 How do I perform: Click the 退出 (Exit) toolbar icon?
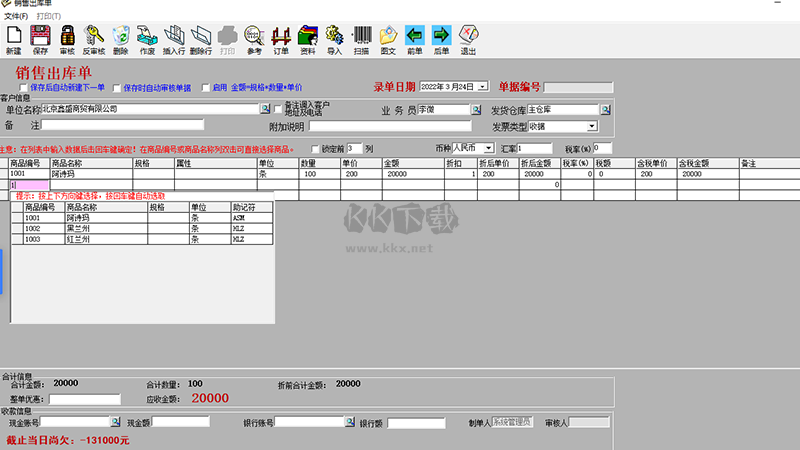[468, 39]
